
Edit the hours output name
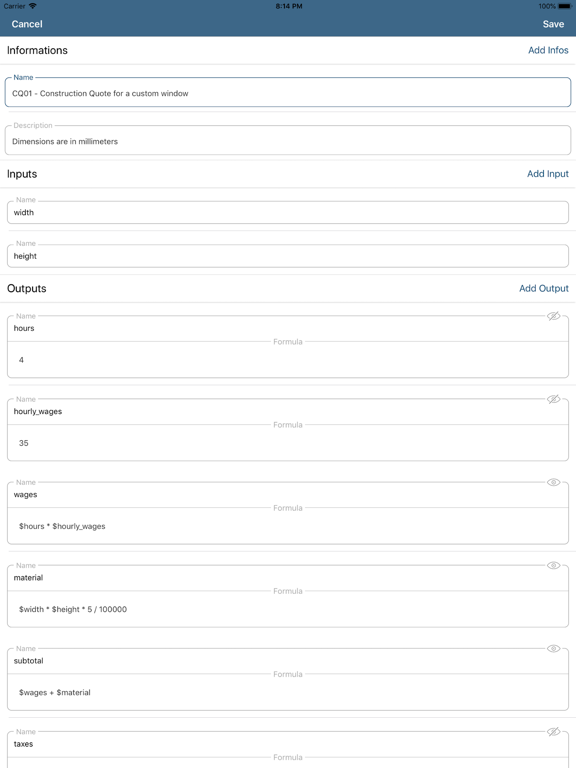[288, 328]
